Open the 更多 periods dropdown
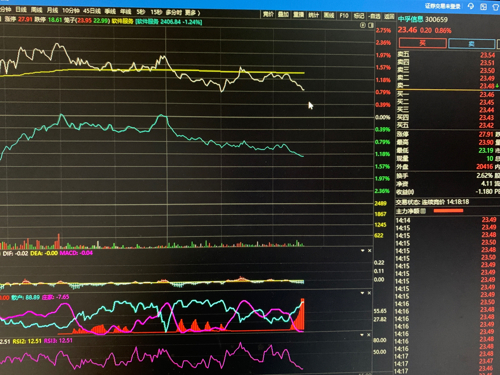 [193, 13]
